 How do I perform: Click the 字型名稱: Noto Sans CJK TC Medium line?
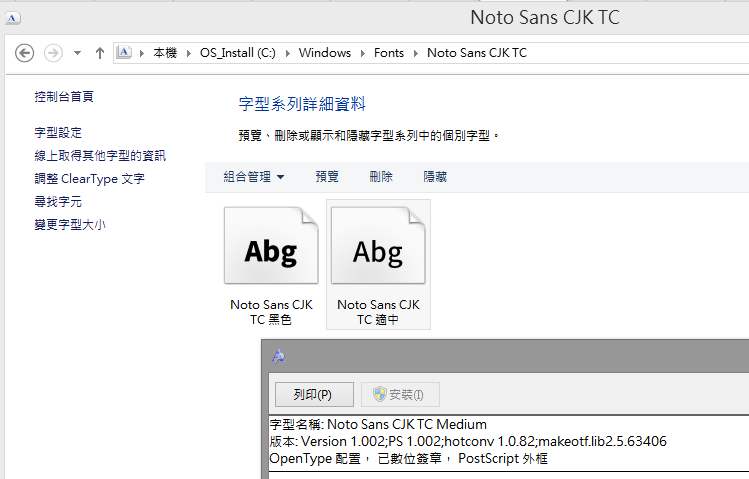pos(378,424)
